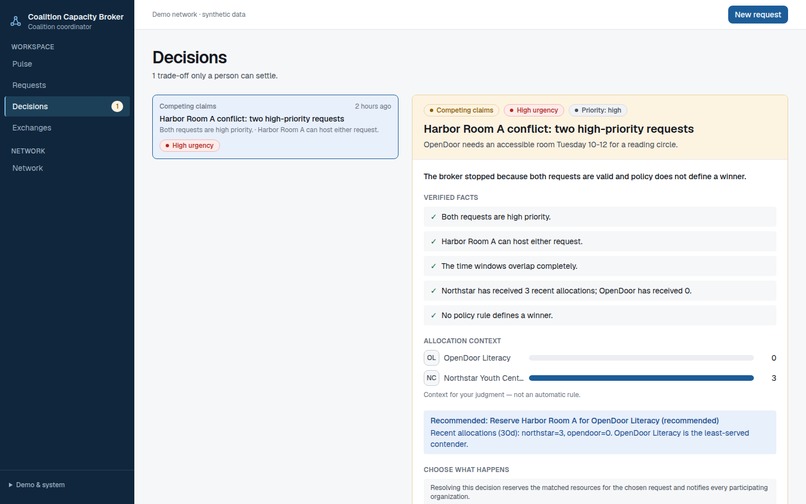Click the High urgency tag on the card
This screenshot has width=806, height=504.
190,146
